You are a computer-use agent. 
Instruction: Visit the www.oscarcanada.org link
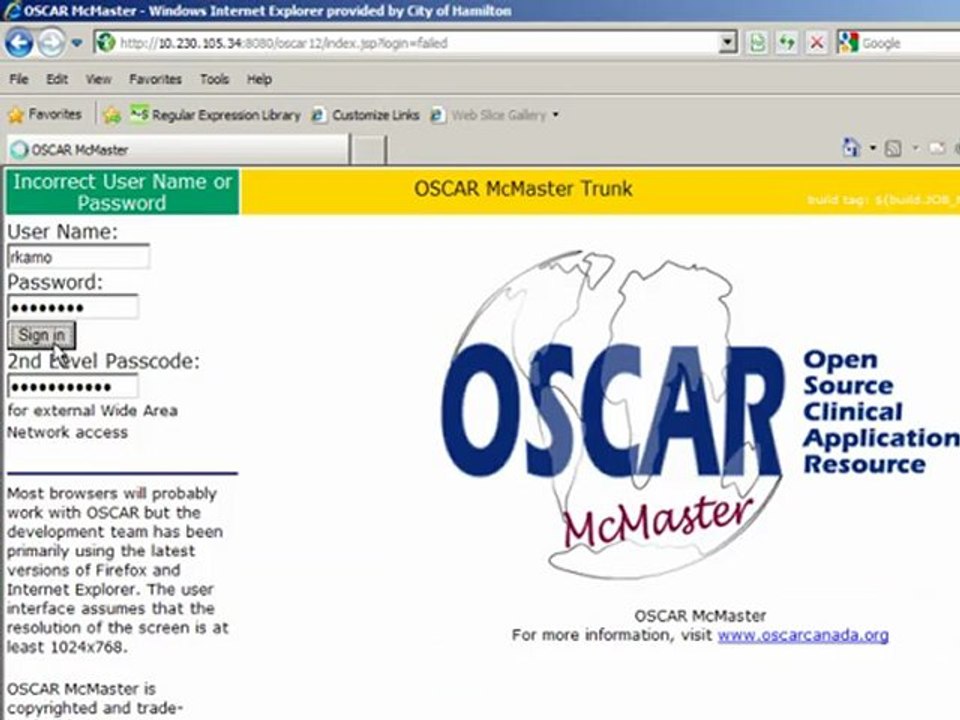[803, 635]
